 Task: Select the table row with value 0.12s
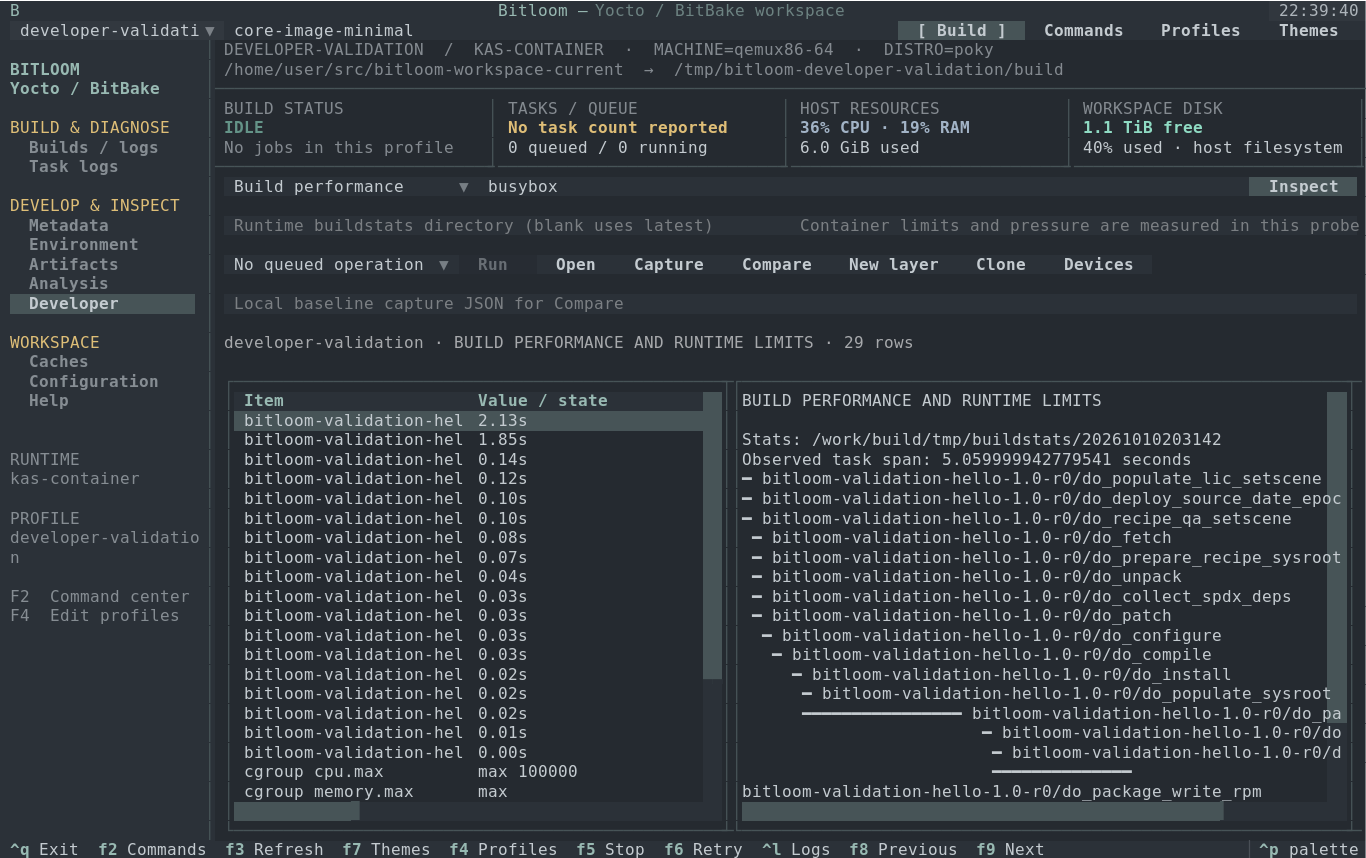(468, 480)
